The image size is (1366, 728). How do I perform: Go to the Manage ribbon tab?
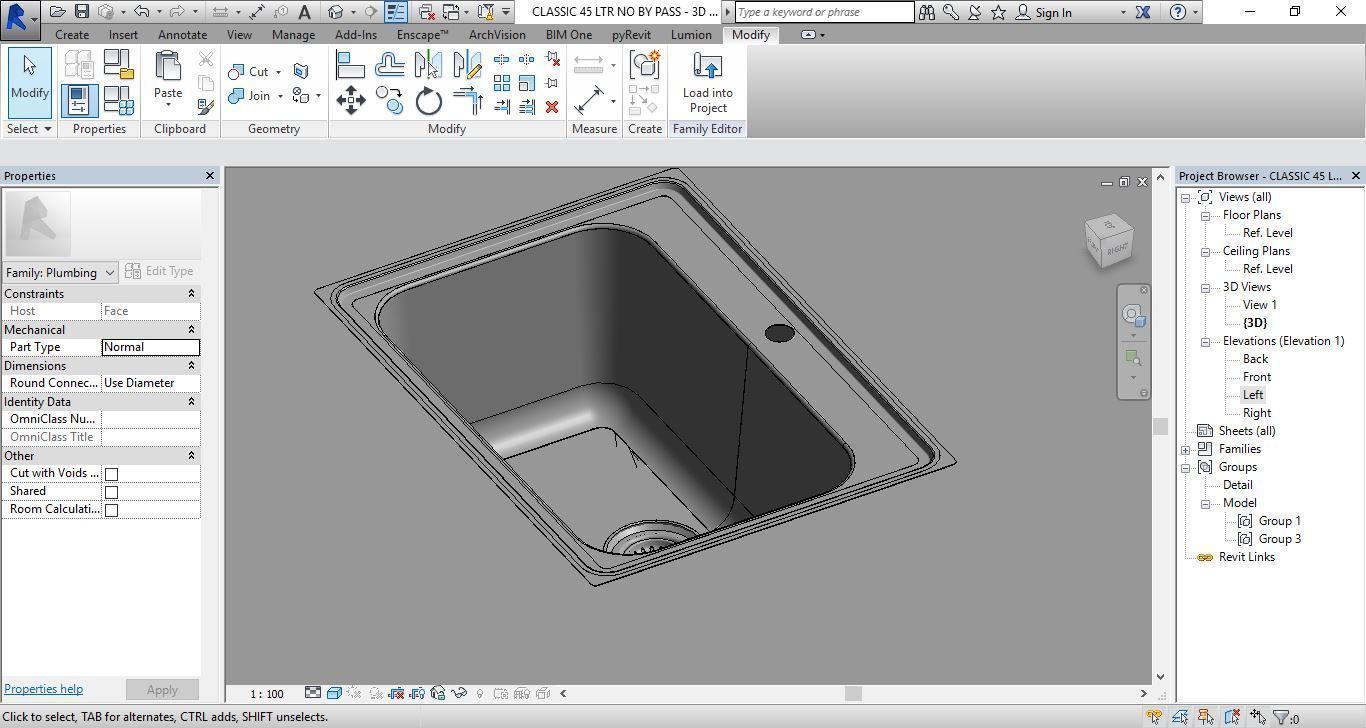293,34
